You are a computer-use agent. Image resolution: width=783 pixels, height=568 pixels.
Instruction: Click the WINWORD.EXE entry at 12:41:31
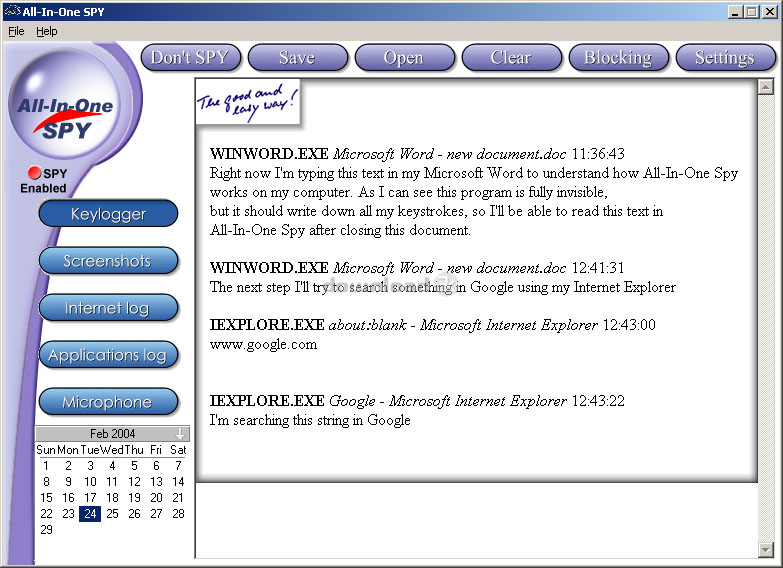click(x=417, y=268)
